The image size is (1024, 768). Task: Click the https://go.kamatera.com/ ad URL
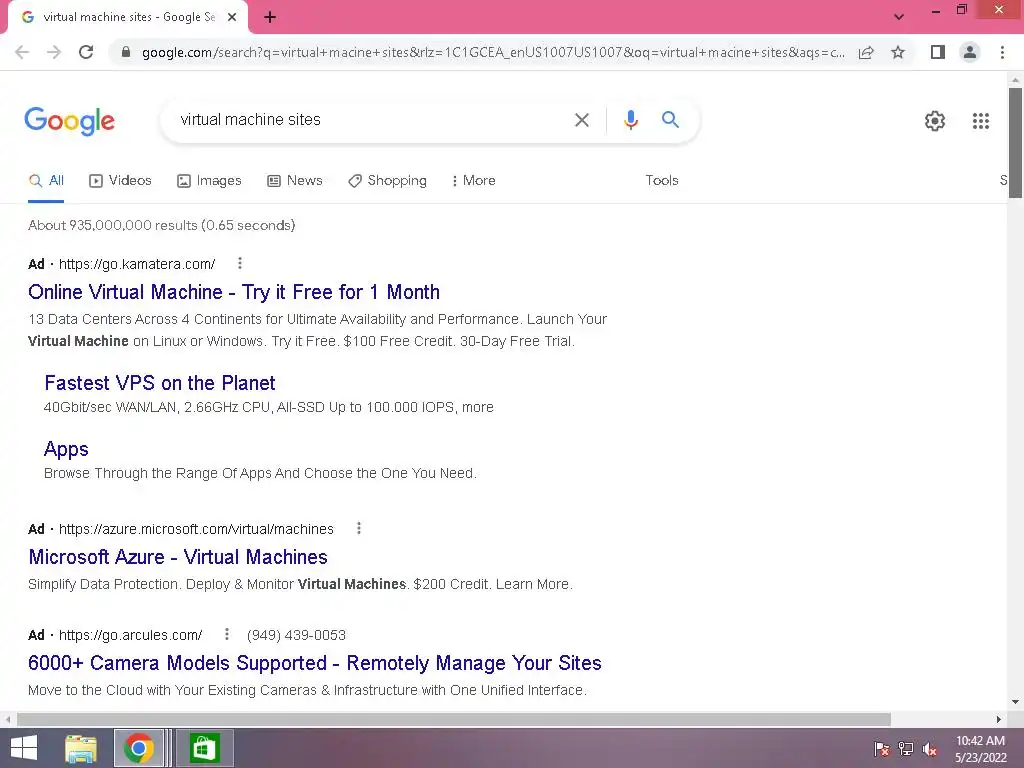137,264
